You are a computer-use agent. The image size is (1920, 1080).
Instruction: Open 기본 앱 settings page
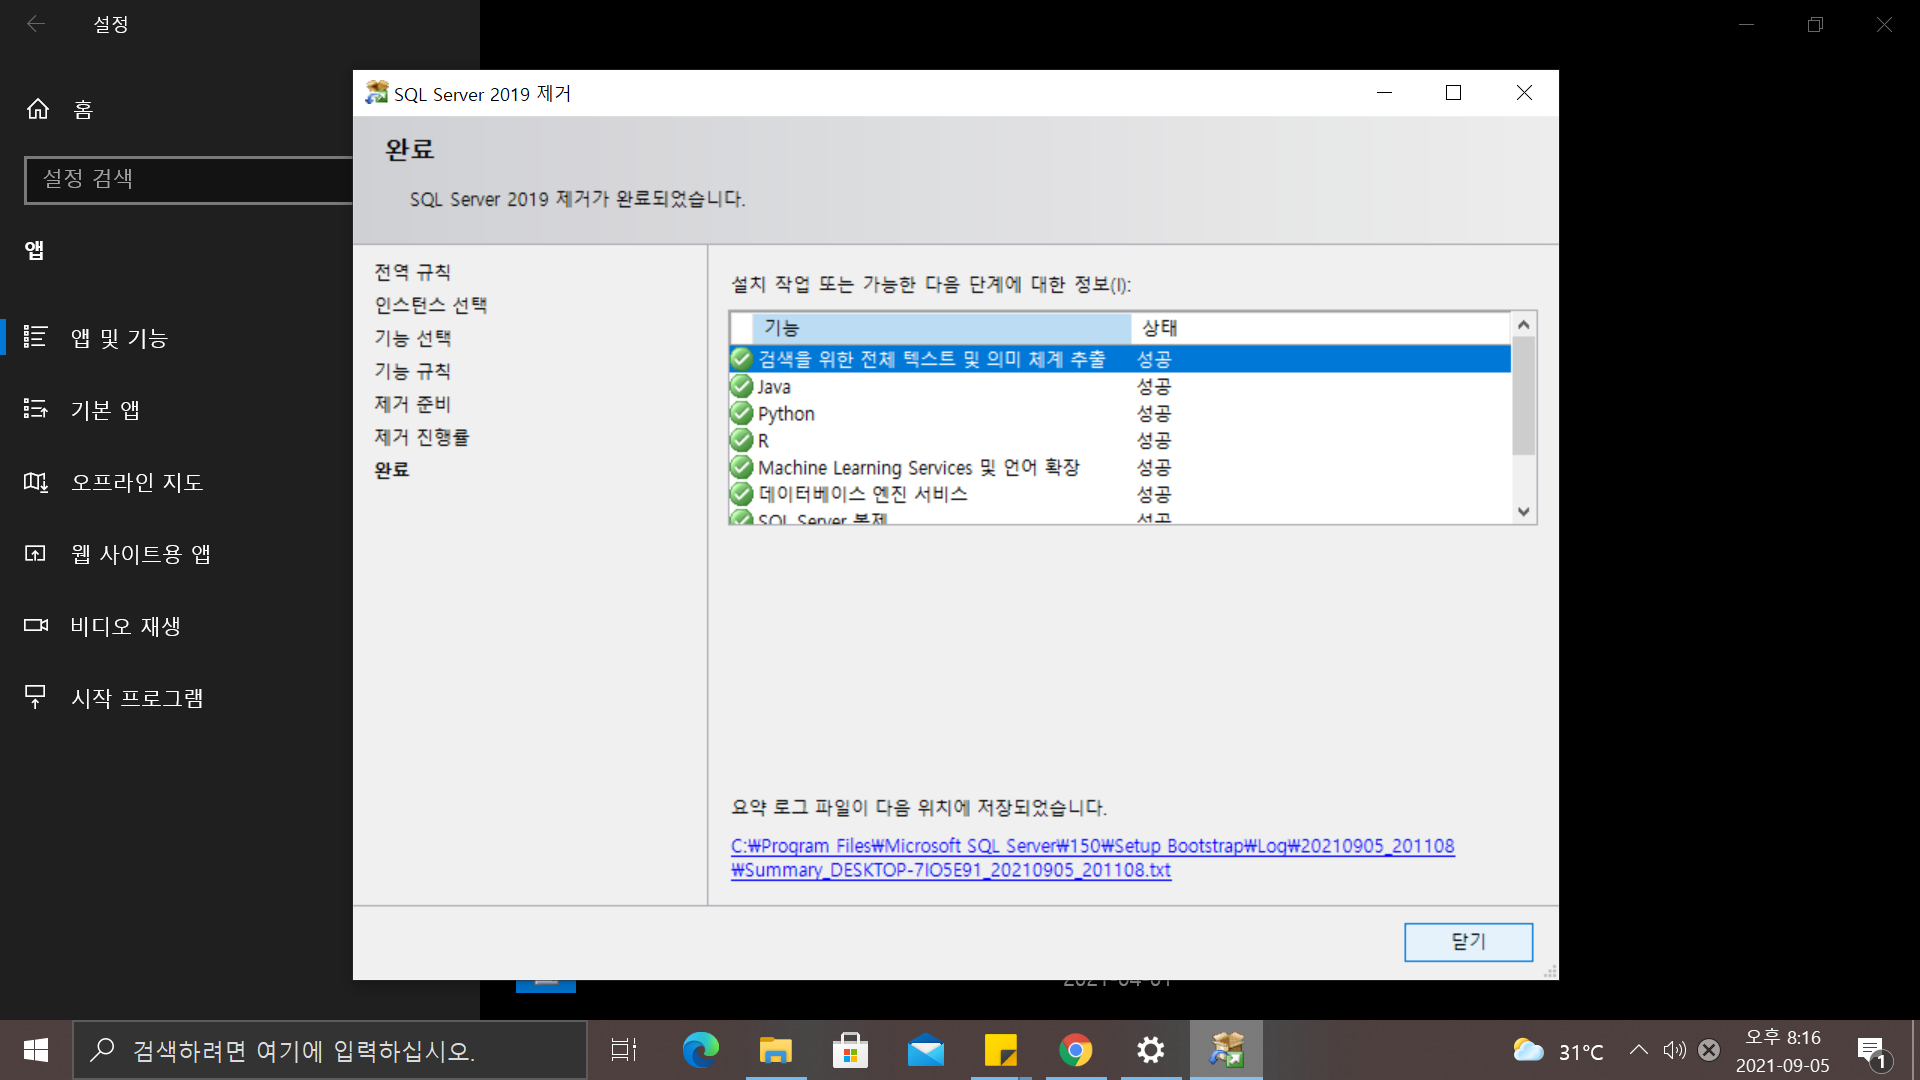(x=105, y=410)
